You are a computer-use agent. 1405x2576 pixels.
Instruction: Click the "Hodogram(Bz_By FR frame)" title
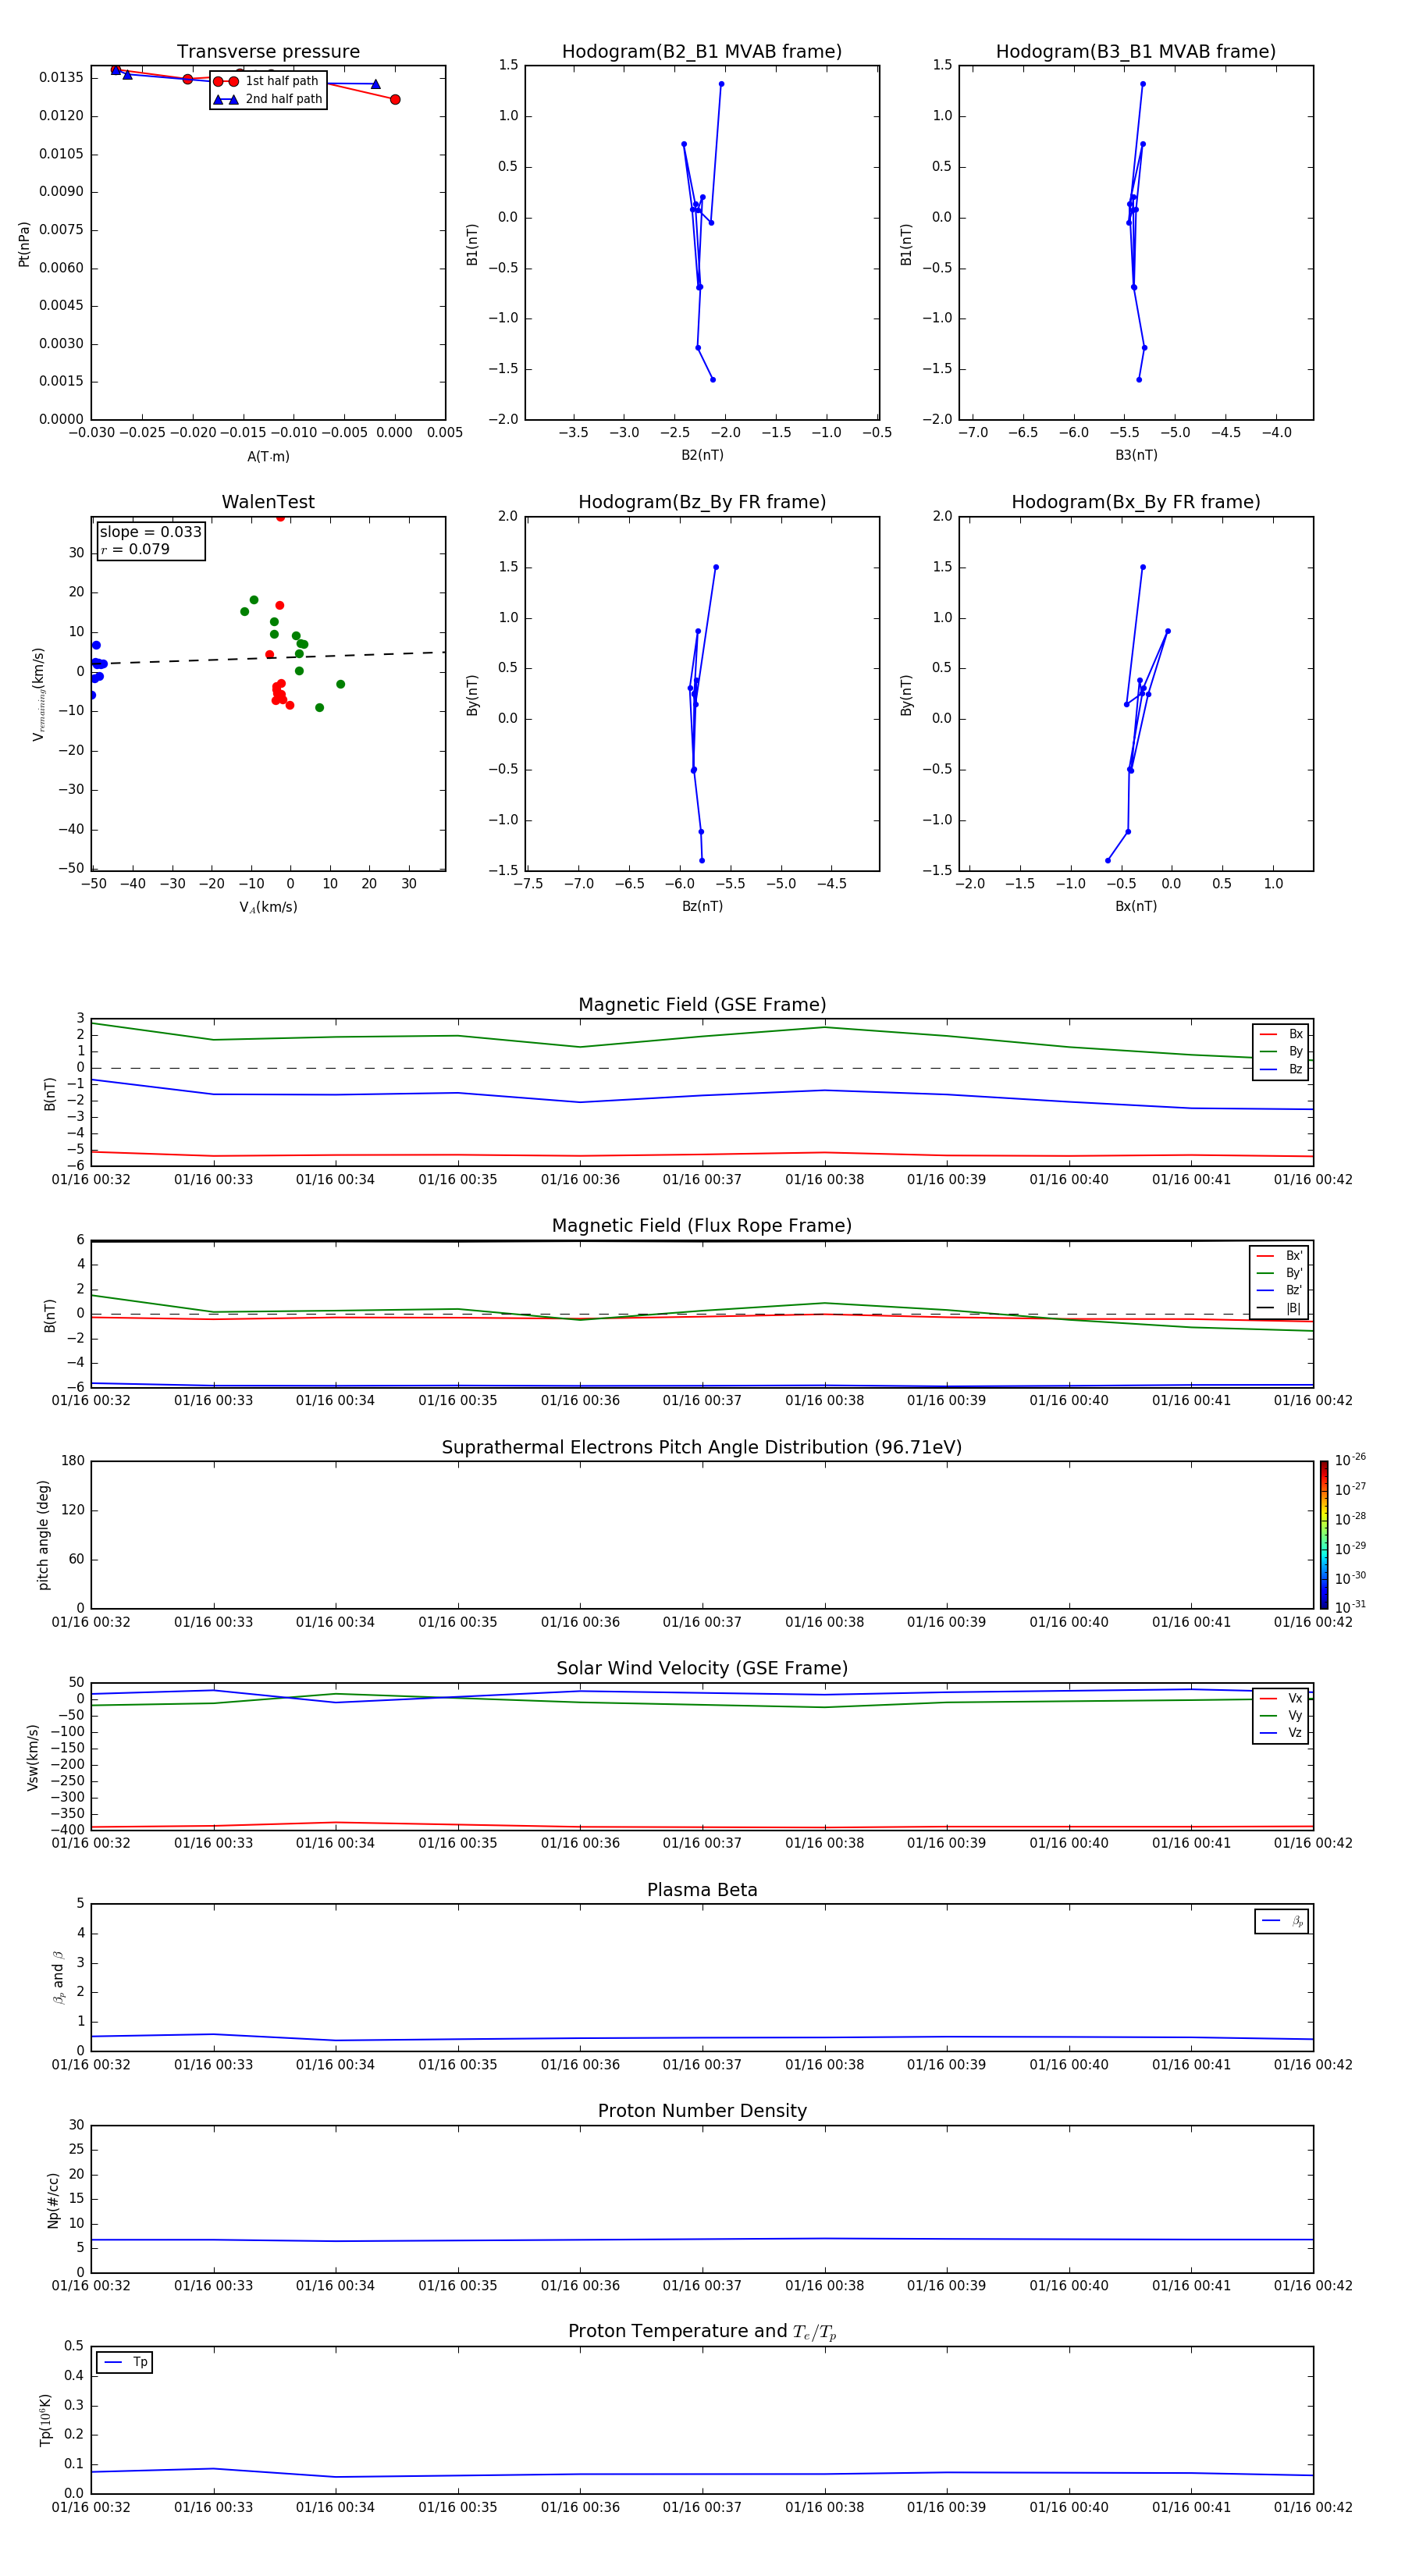tap(702, 502)
